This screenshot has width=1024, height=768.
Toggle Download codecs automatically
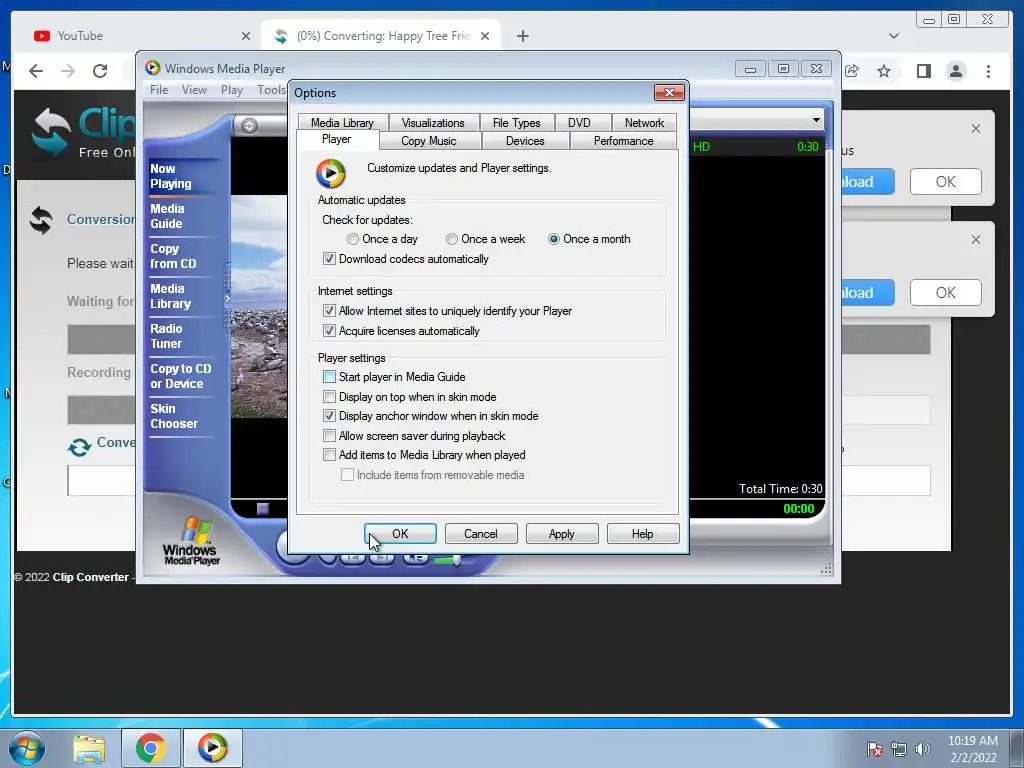[329, 259]
